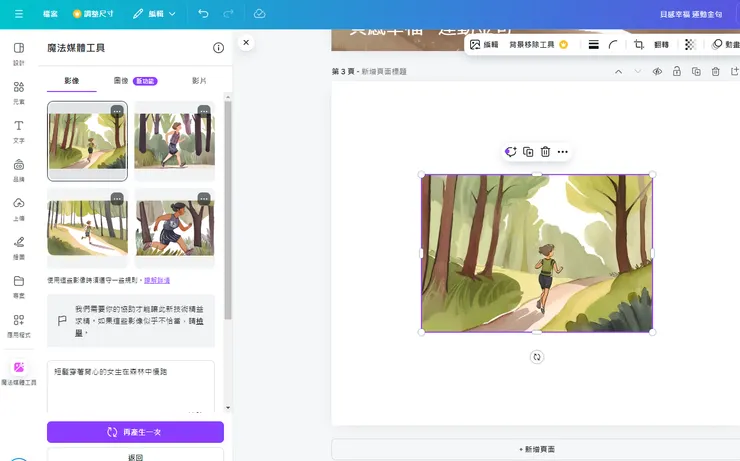
Task: Switch to the 影片 tab
Action: 199,81
